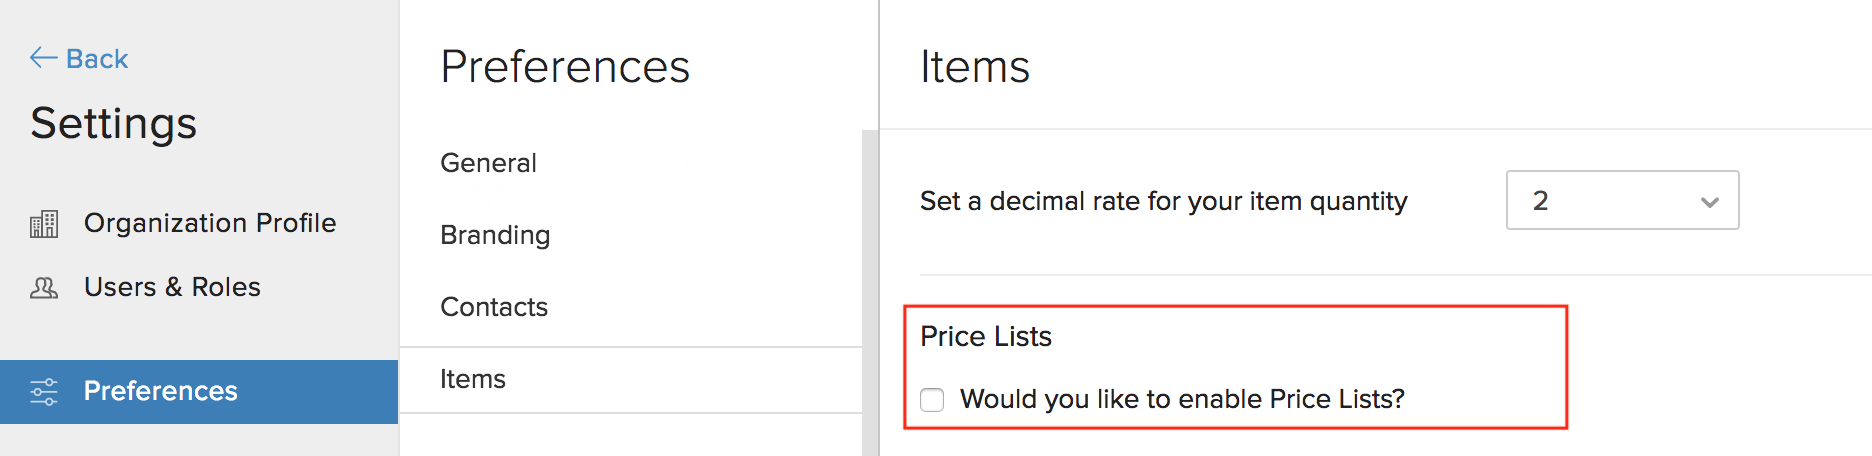Click the Back link text

97,59
